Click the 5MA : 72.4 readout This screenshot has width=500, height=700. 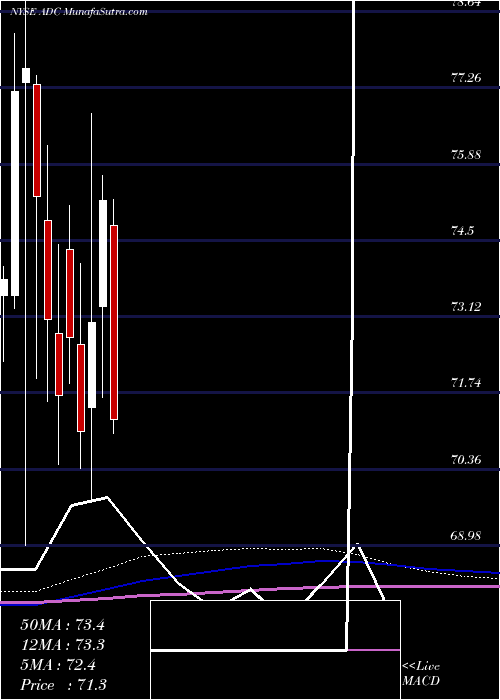coord(58,665)
